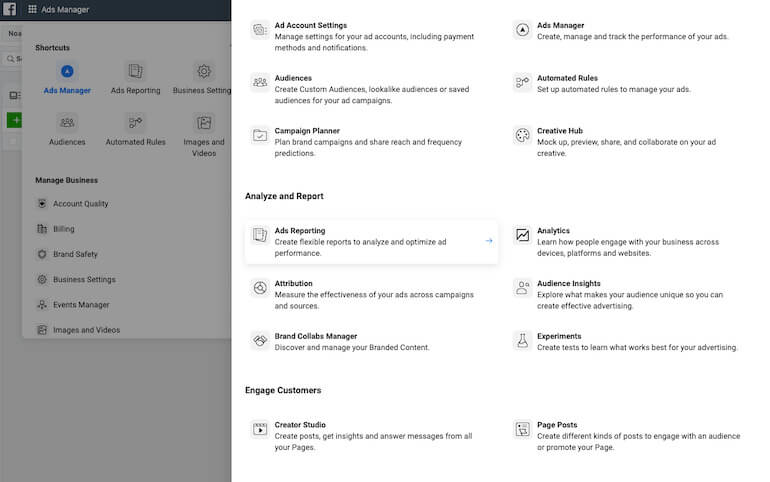Click the nine-dot grid menu icon
This screenshot has height=482, width=770.
click(x=32, y=9)
